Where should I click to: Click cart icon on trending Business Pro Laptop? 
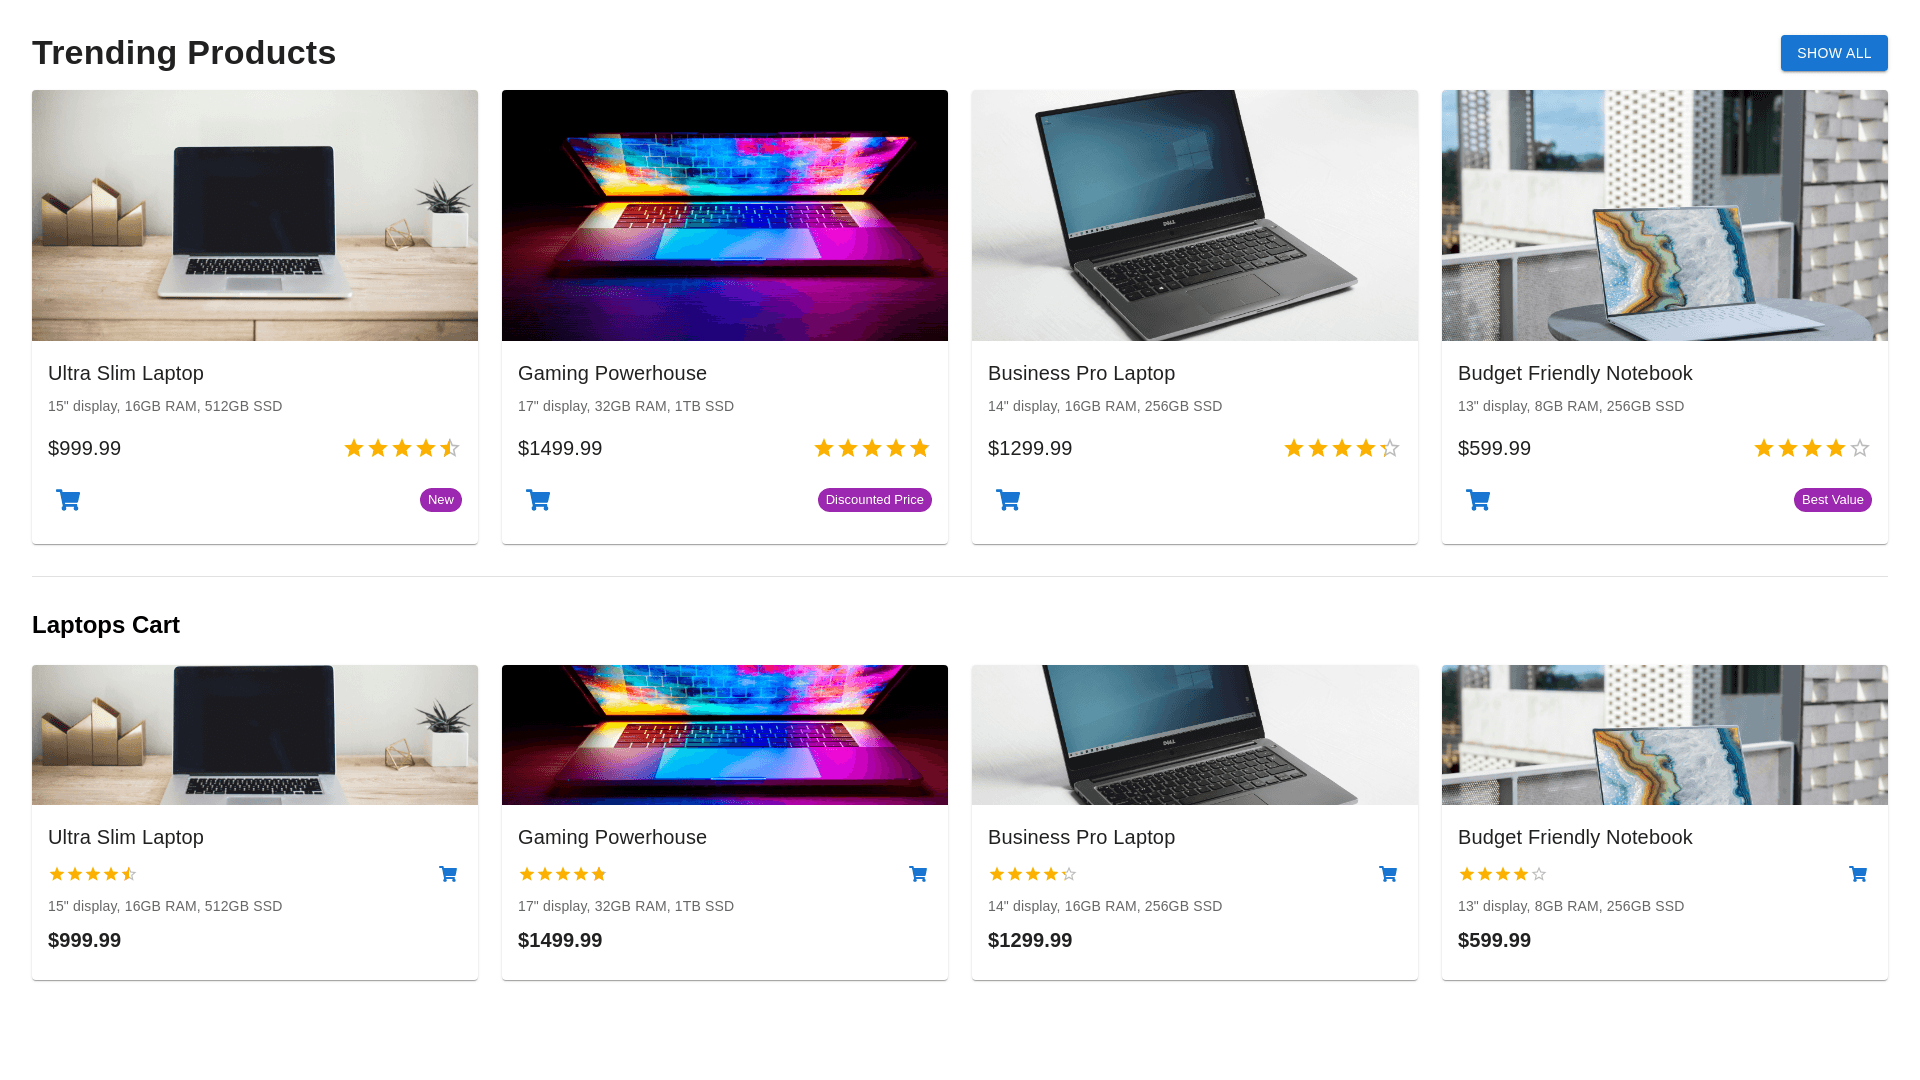click(1008, 500)
